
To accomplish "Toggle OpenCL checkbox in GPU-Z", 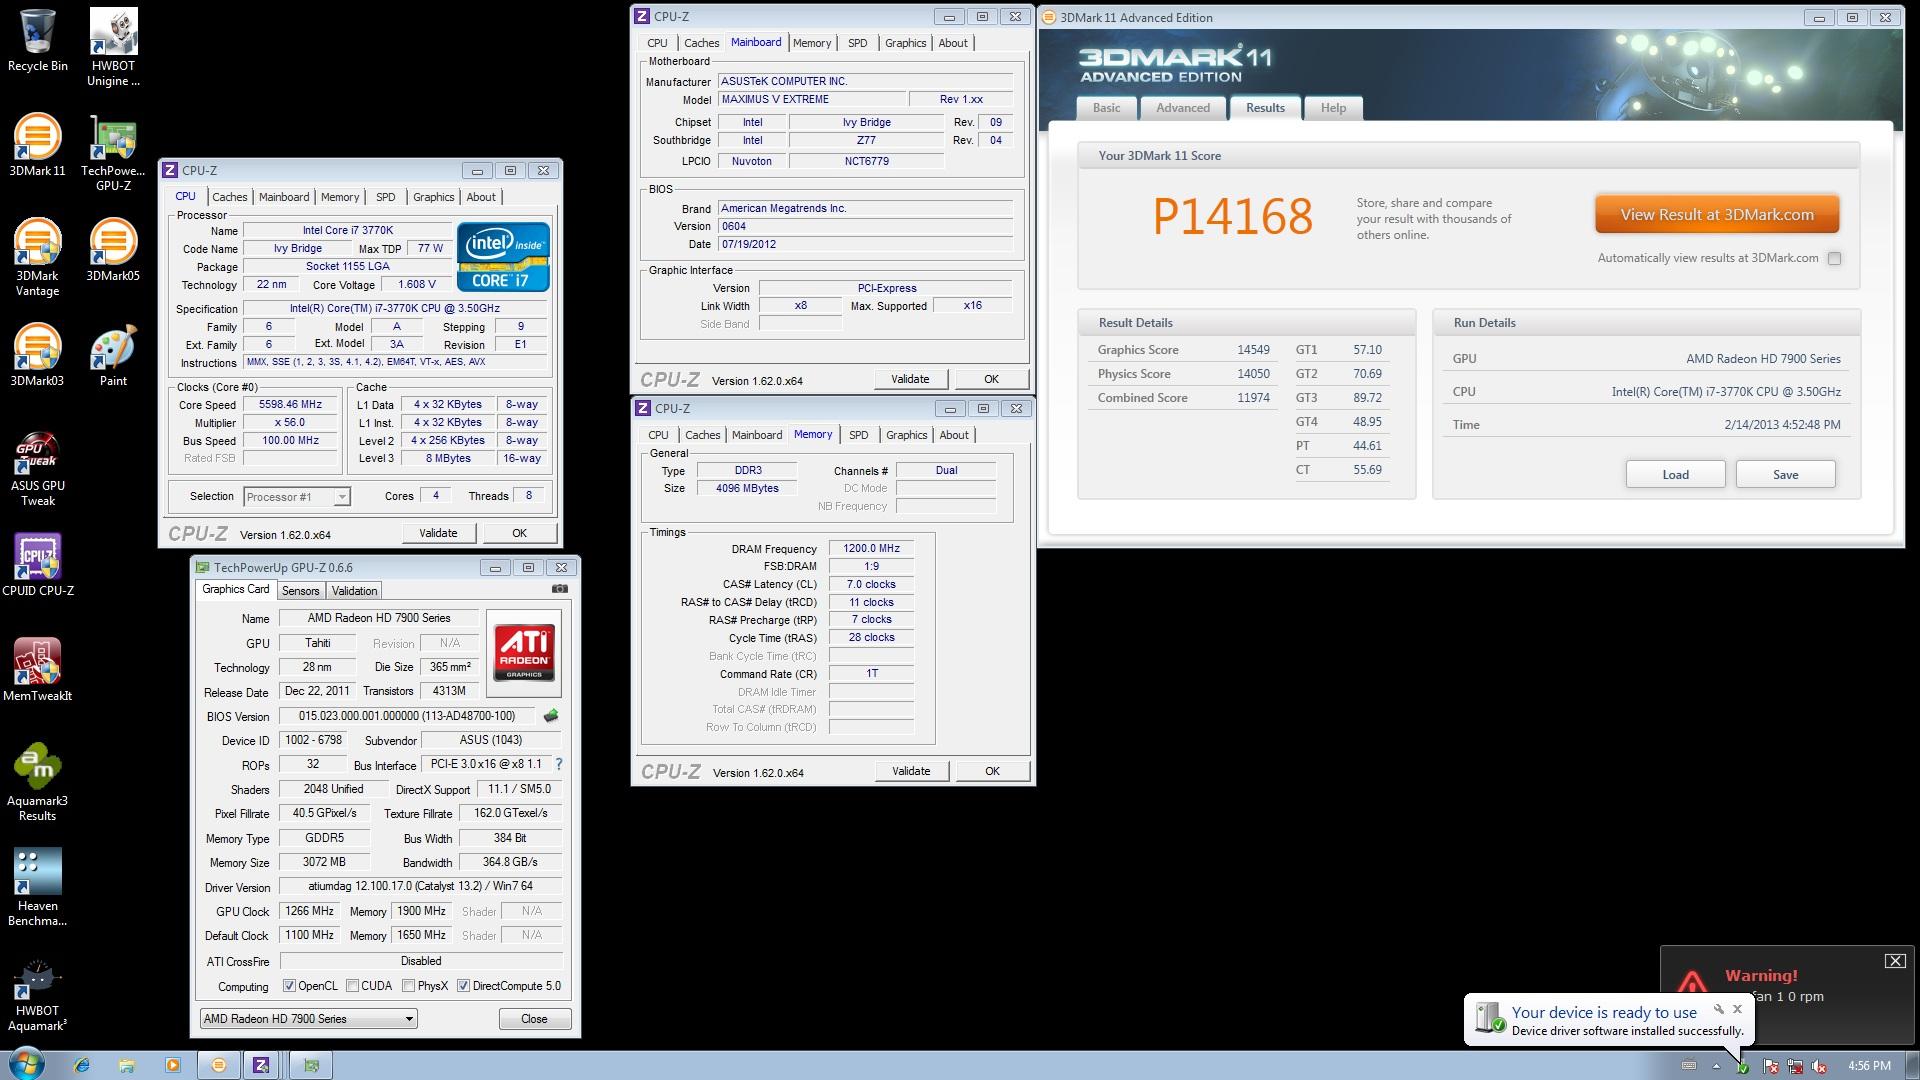I will click(289, 986).
